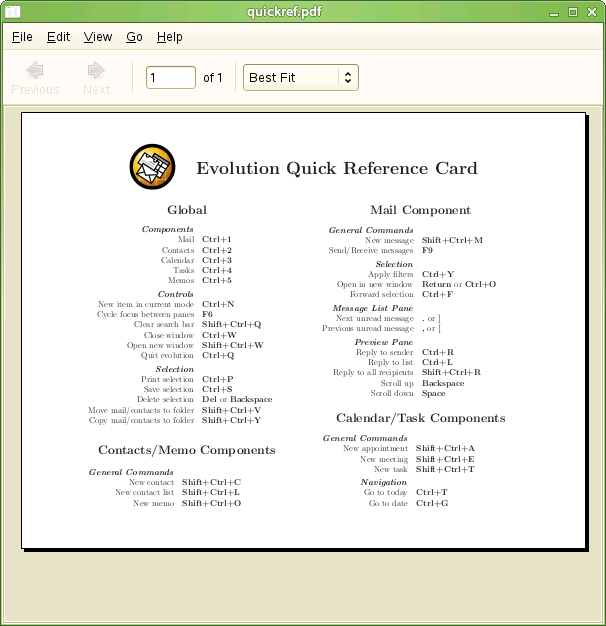606x626 pixels.
Task: Open the Go menu
Action: [x=135, y=37]
